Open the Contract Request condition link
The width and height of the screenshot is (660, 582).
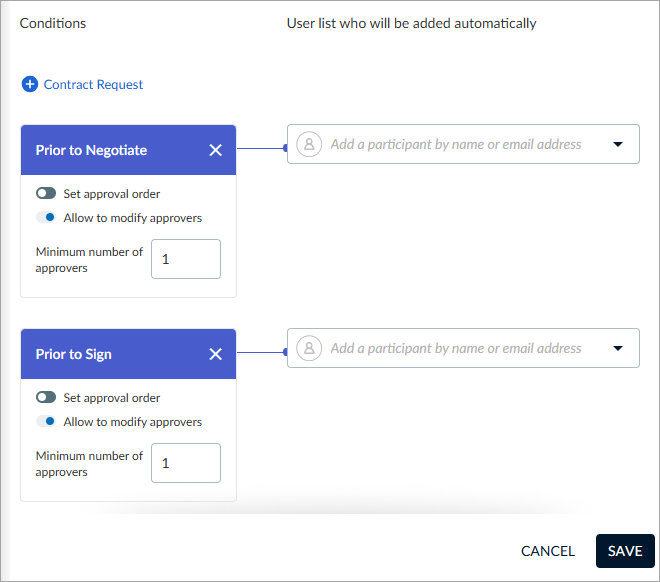(x=93, y=85)
